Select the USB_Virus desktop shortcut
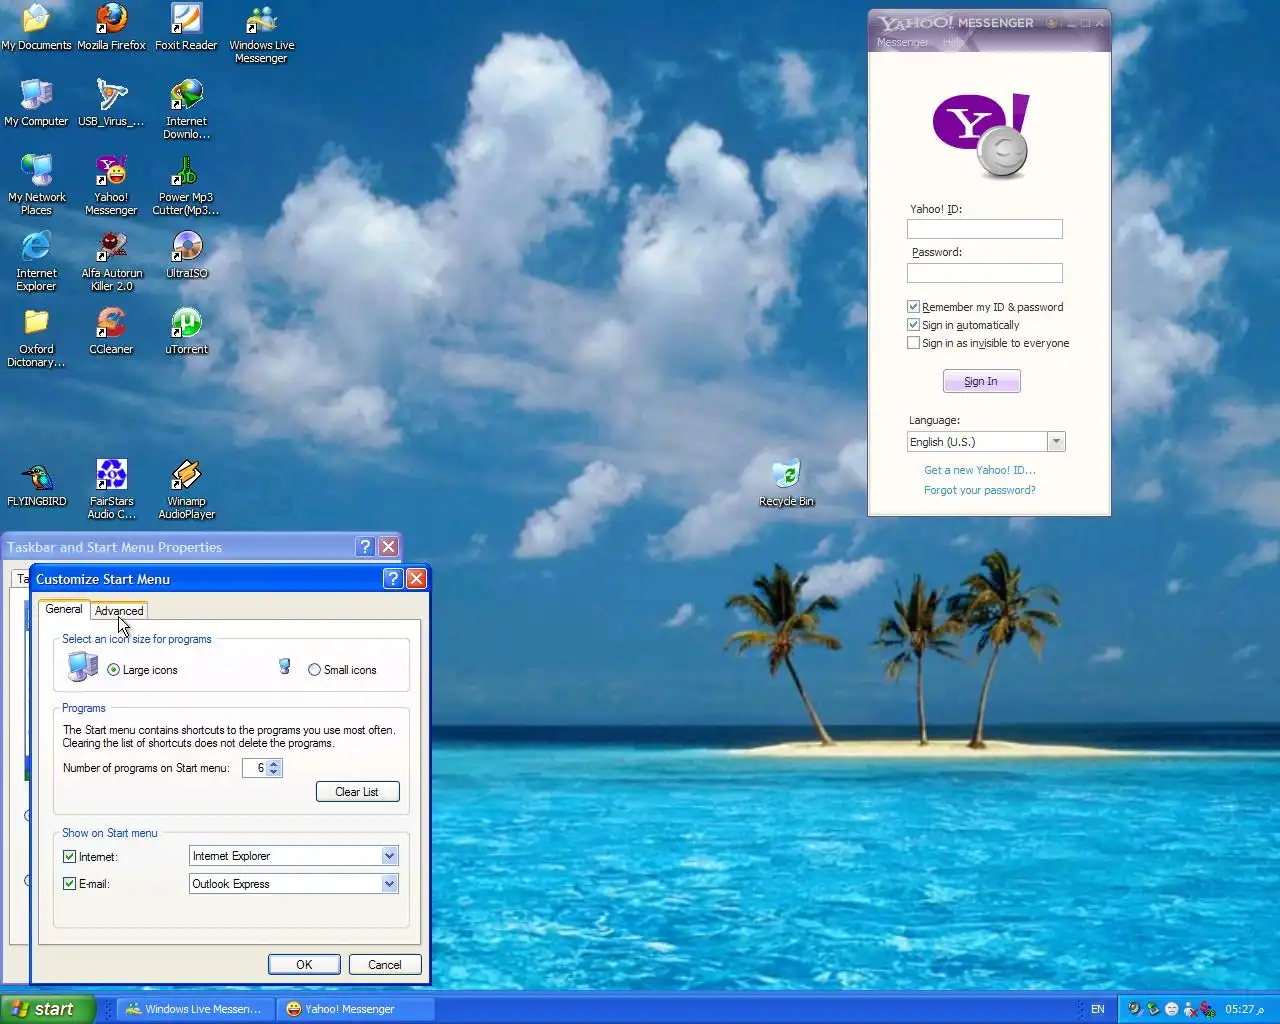 (111, 104)
